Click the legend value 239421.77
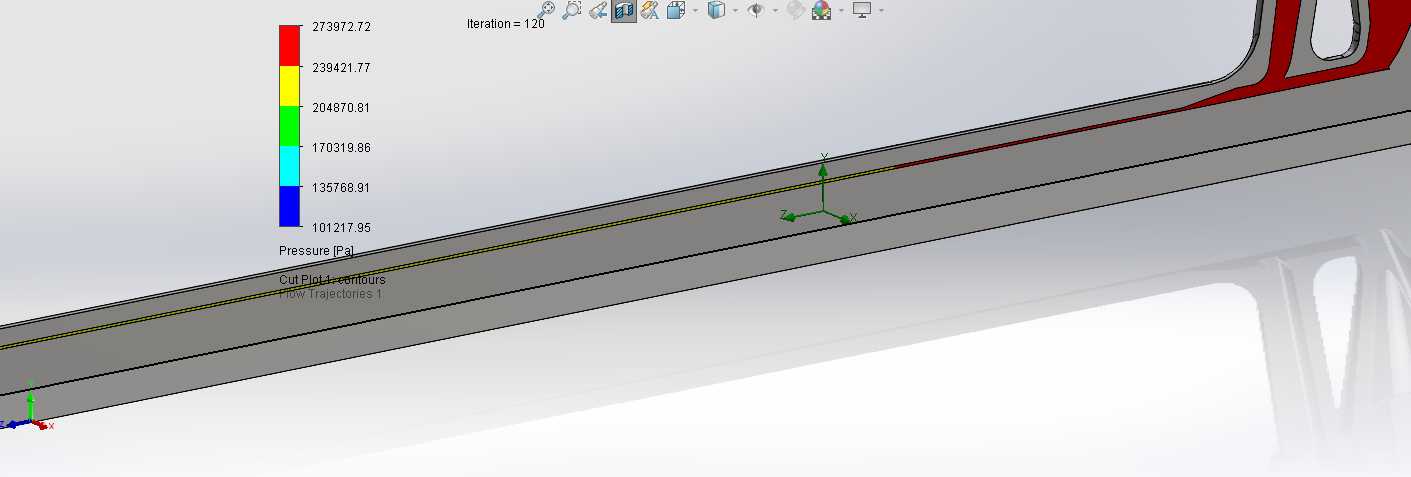Image resolution: width=1411 pixels, height=477 pixels. [x=341, y=67]
